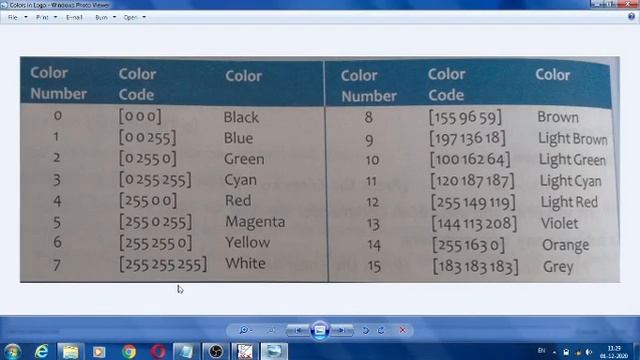Open the volume speaker tray icon

[589, 352]
